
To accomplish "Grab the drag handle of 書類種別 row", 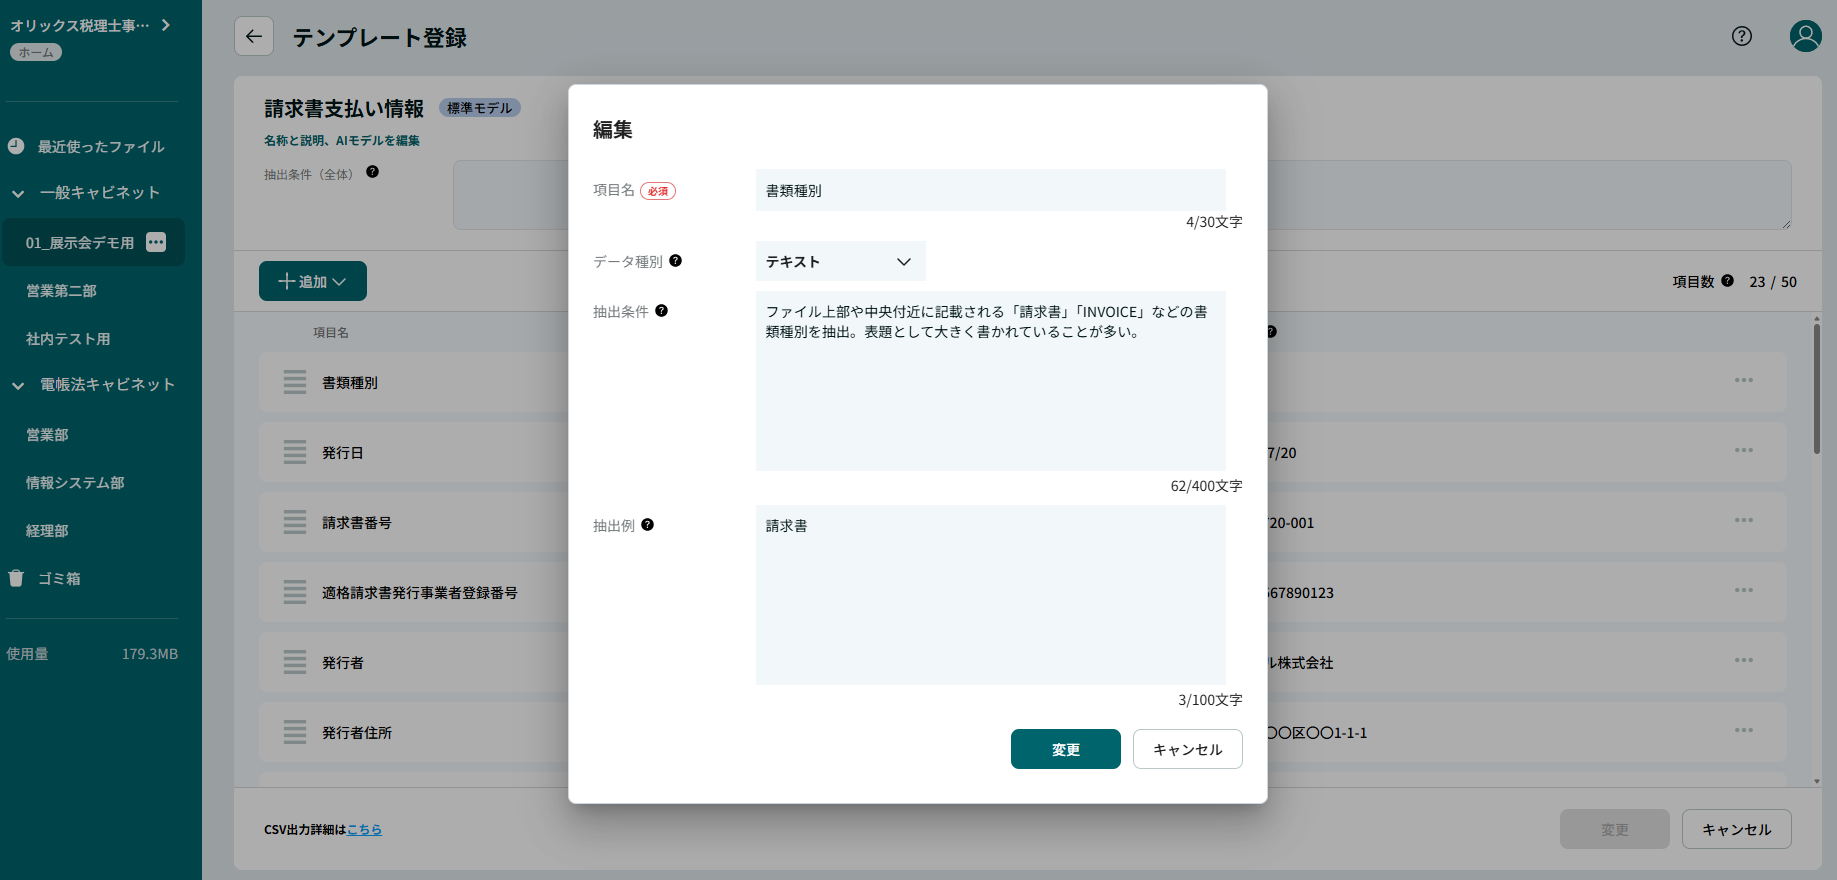I will (x=295, y=382).
